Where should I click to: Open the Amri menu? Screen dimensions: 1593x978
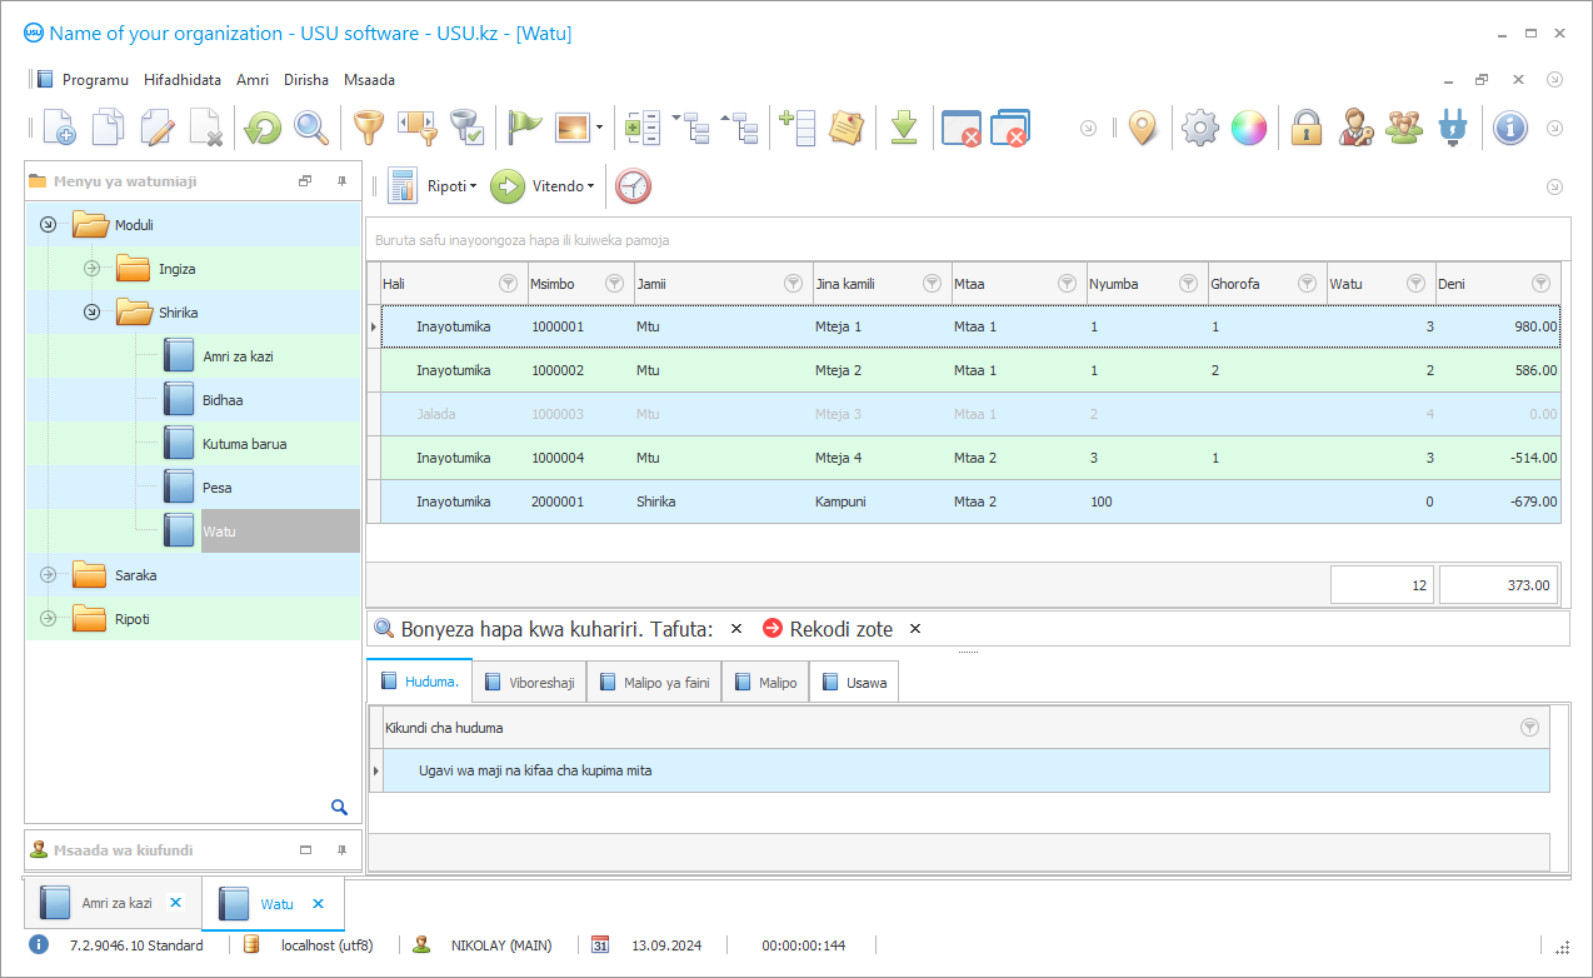tap(252, 80)
